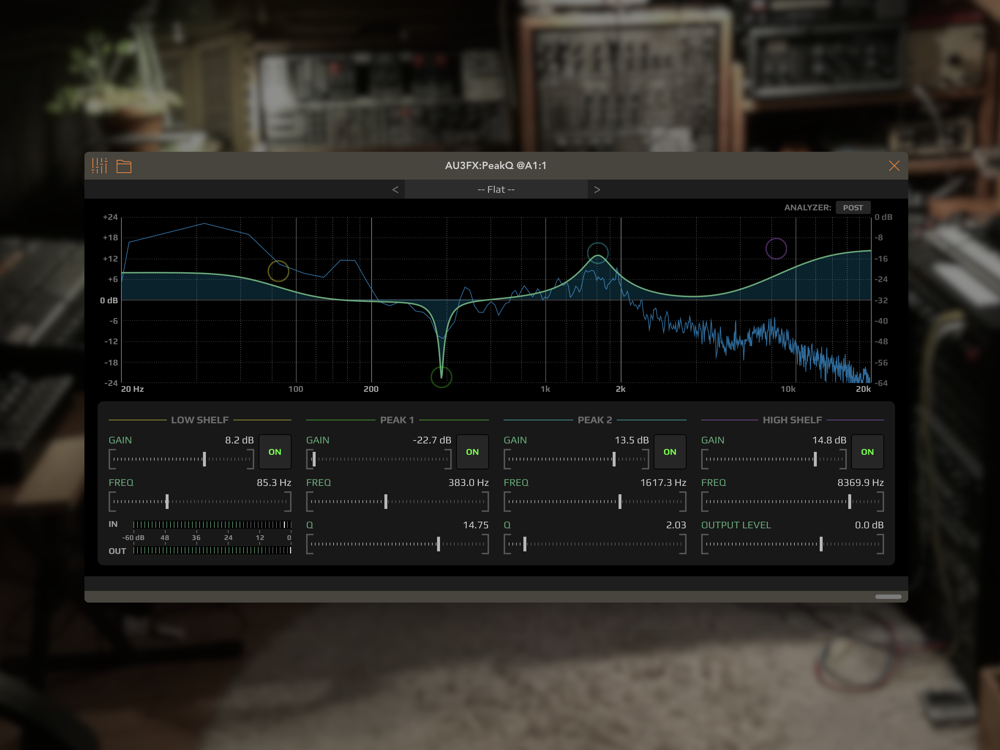
Task: Select the purple High Shelf node on graph
Action: click(x=776, y=248)
